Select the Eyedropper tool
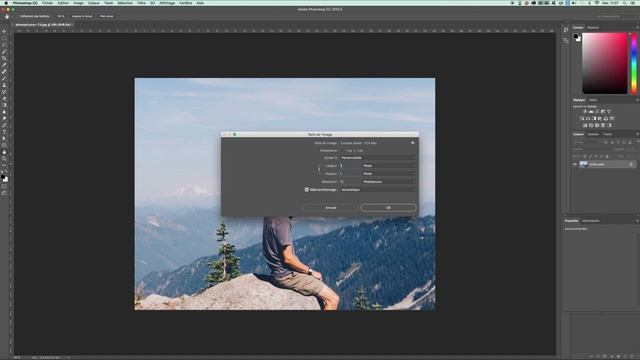This screenshot has width=640, height=360. click(x=4, y=65)
